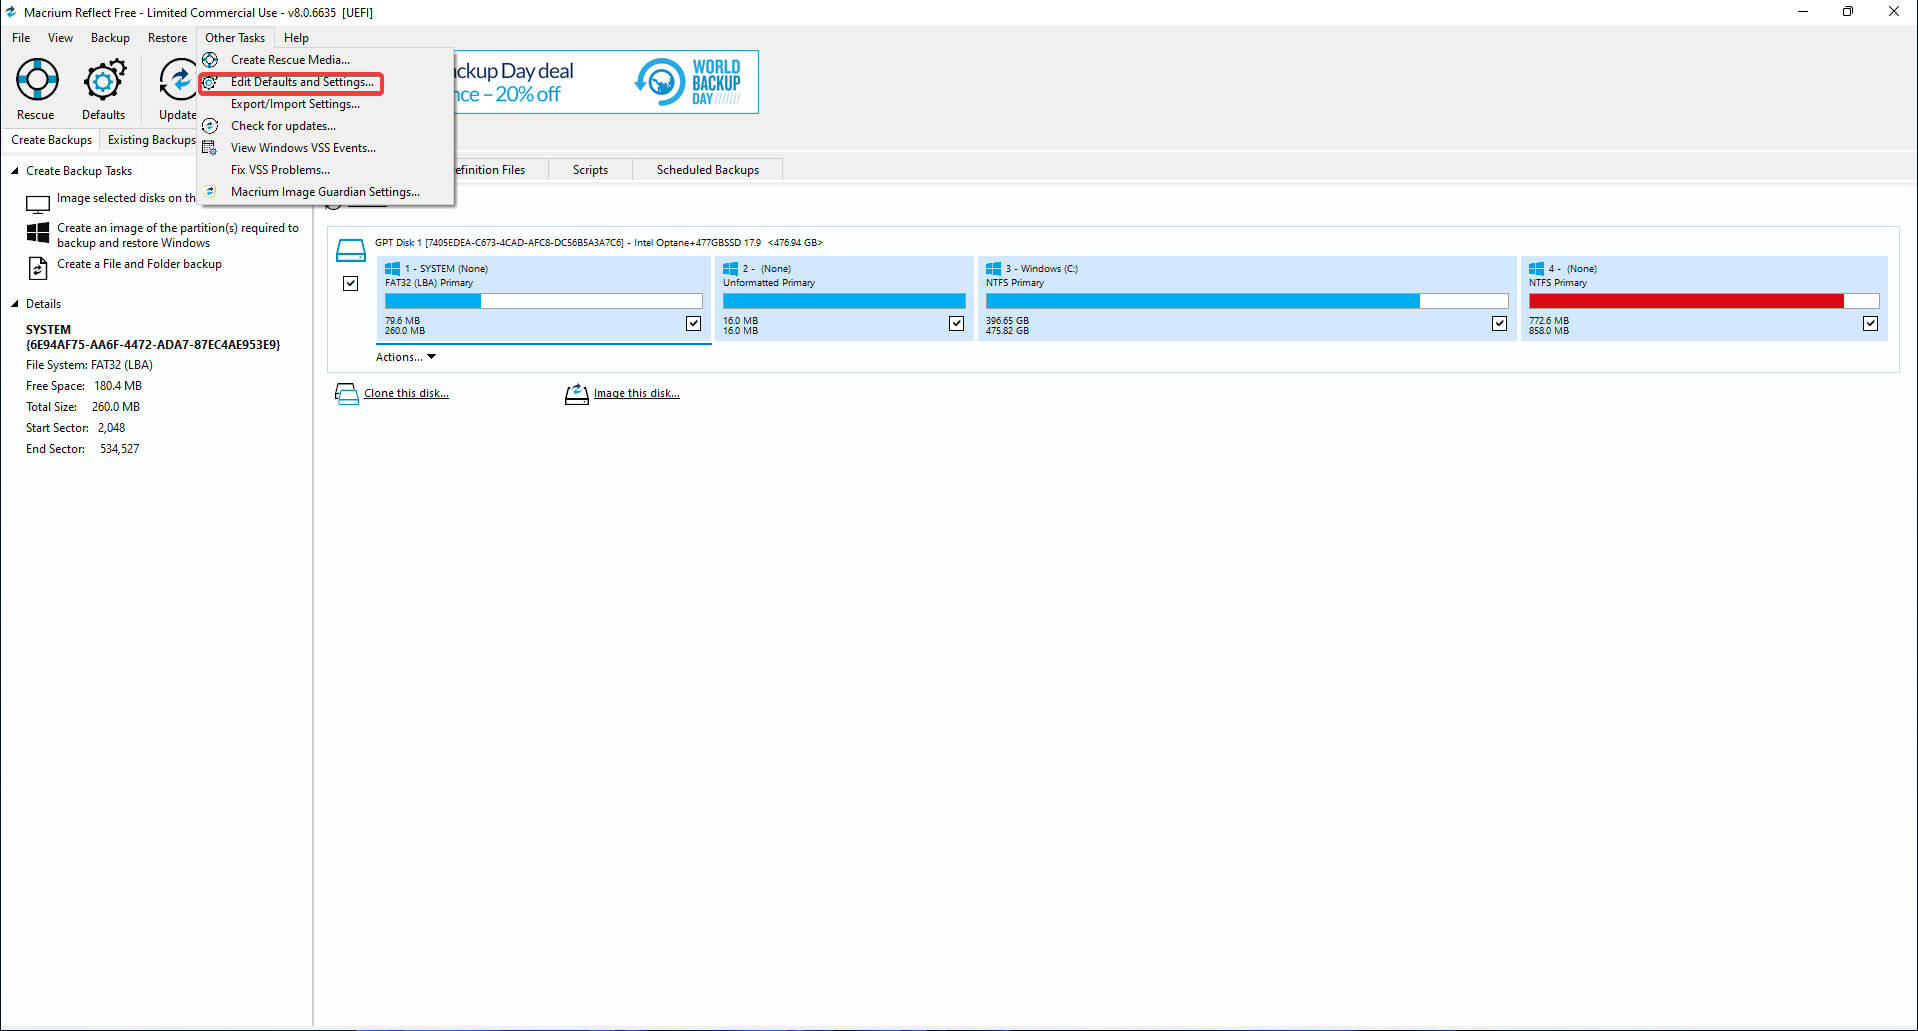Click the image selected disks monitor icon
The image size is (1918, 1031).
pos(38,204)
